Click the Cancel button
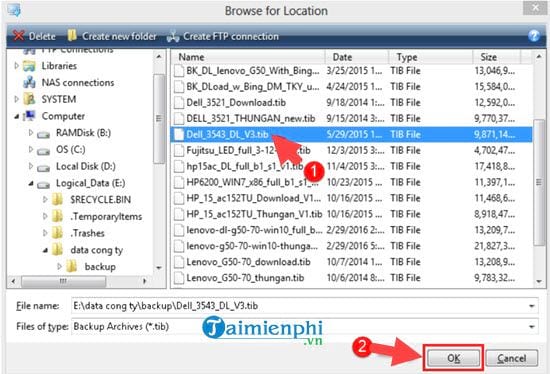Screen dimensions: 550x374 (x=512, y=358)
